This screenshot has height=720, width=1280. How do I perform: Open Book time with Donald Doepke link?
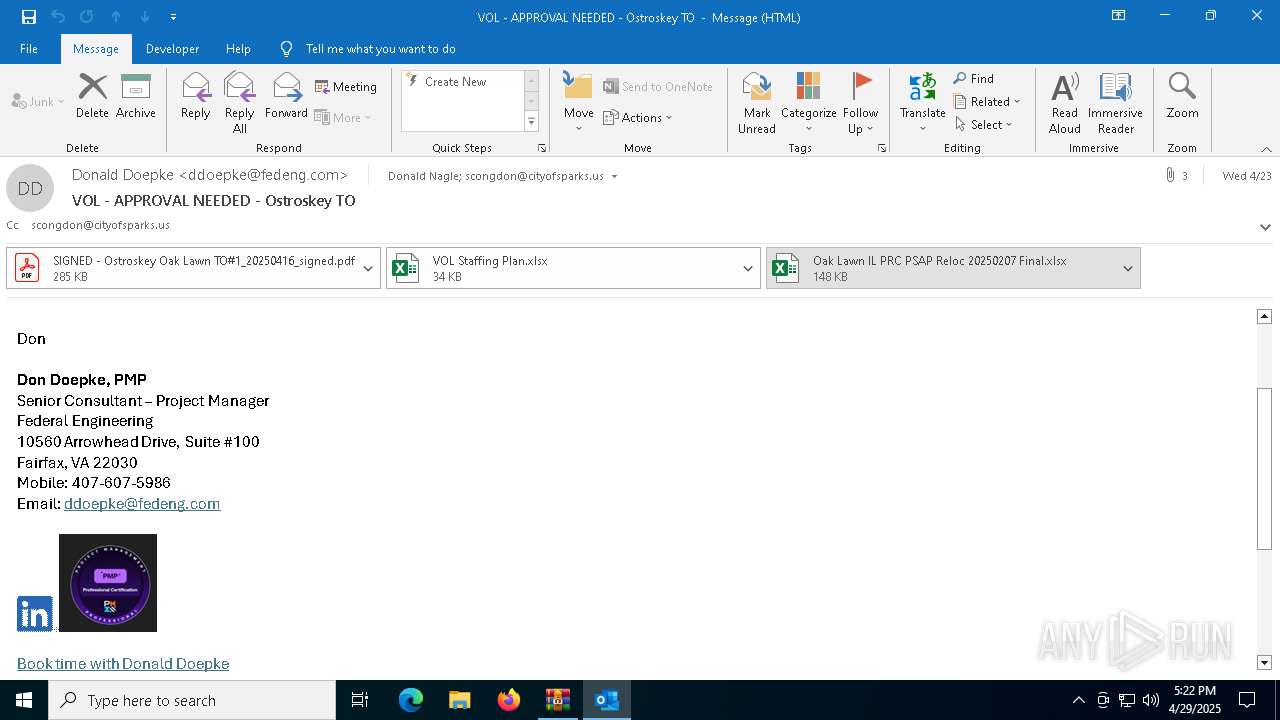[123, 664]
